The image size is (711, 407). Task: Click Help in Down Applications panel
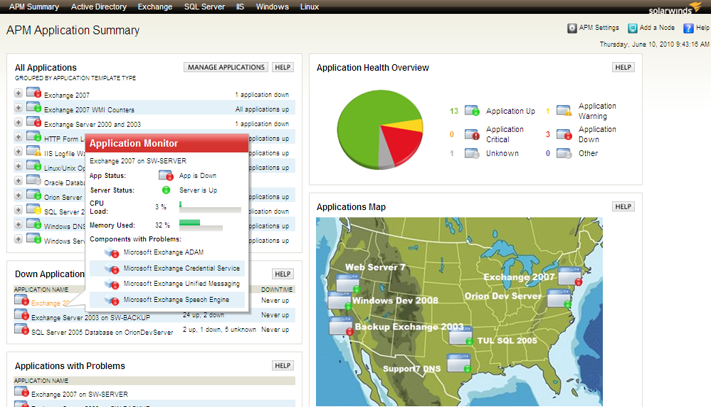pos(282,274)
